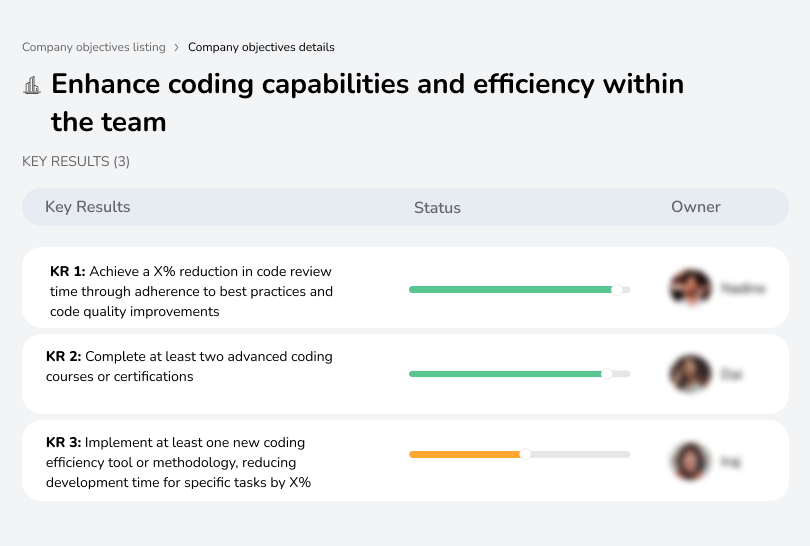Open KR 2 advanced coding courses description
Viewport: 810px width, 546px height.
click(x=189, y=366)
